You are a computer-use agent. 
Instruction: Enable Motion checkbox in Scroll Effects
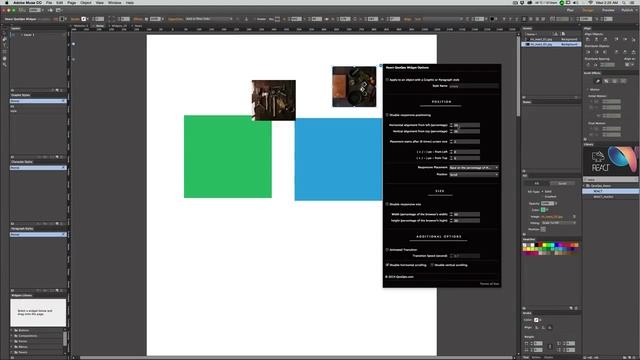(588, 89)
